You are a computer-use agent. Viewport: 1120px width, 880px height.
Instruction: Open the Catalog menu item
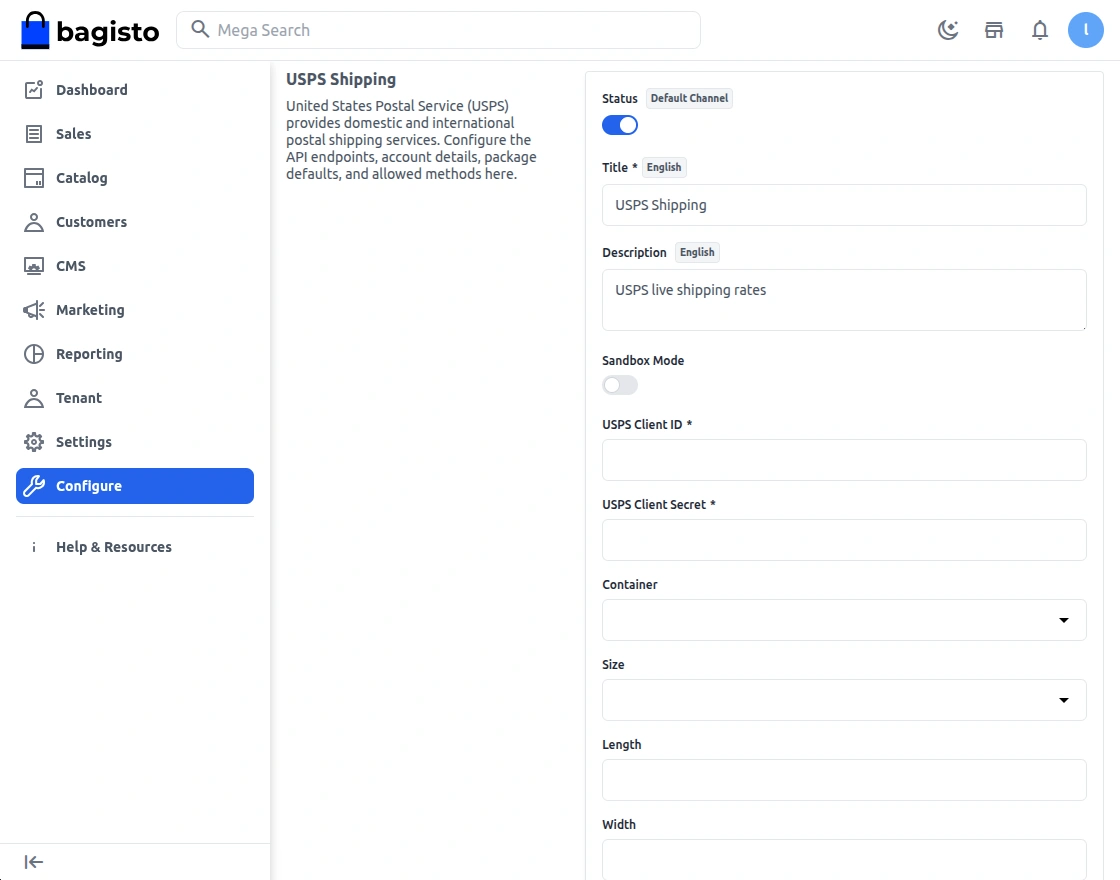click(134, 178)
